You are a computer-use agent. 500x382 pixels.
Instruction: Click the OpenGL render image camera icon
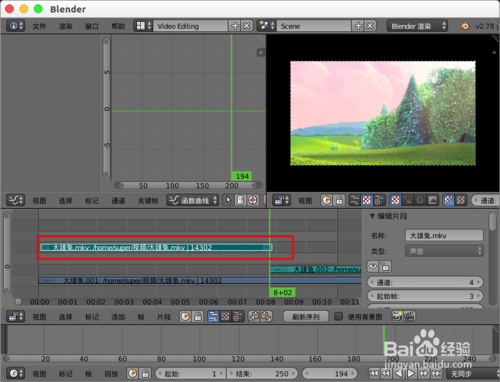click(x=397, y=316)
